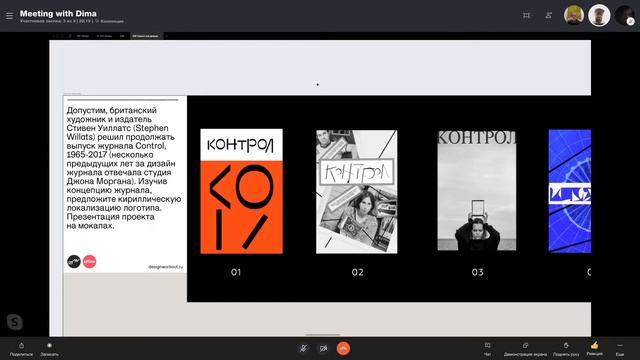This screenshot has width=640, height=360.
Task: Start recording with the Записать button
Action: pyautogui.click(x=49, y=349)
